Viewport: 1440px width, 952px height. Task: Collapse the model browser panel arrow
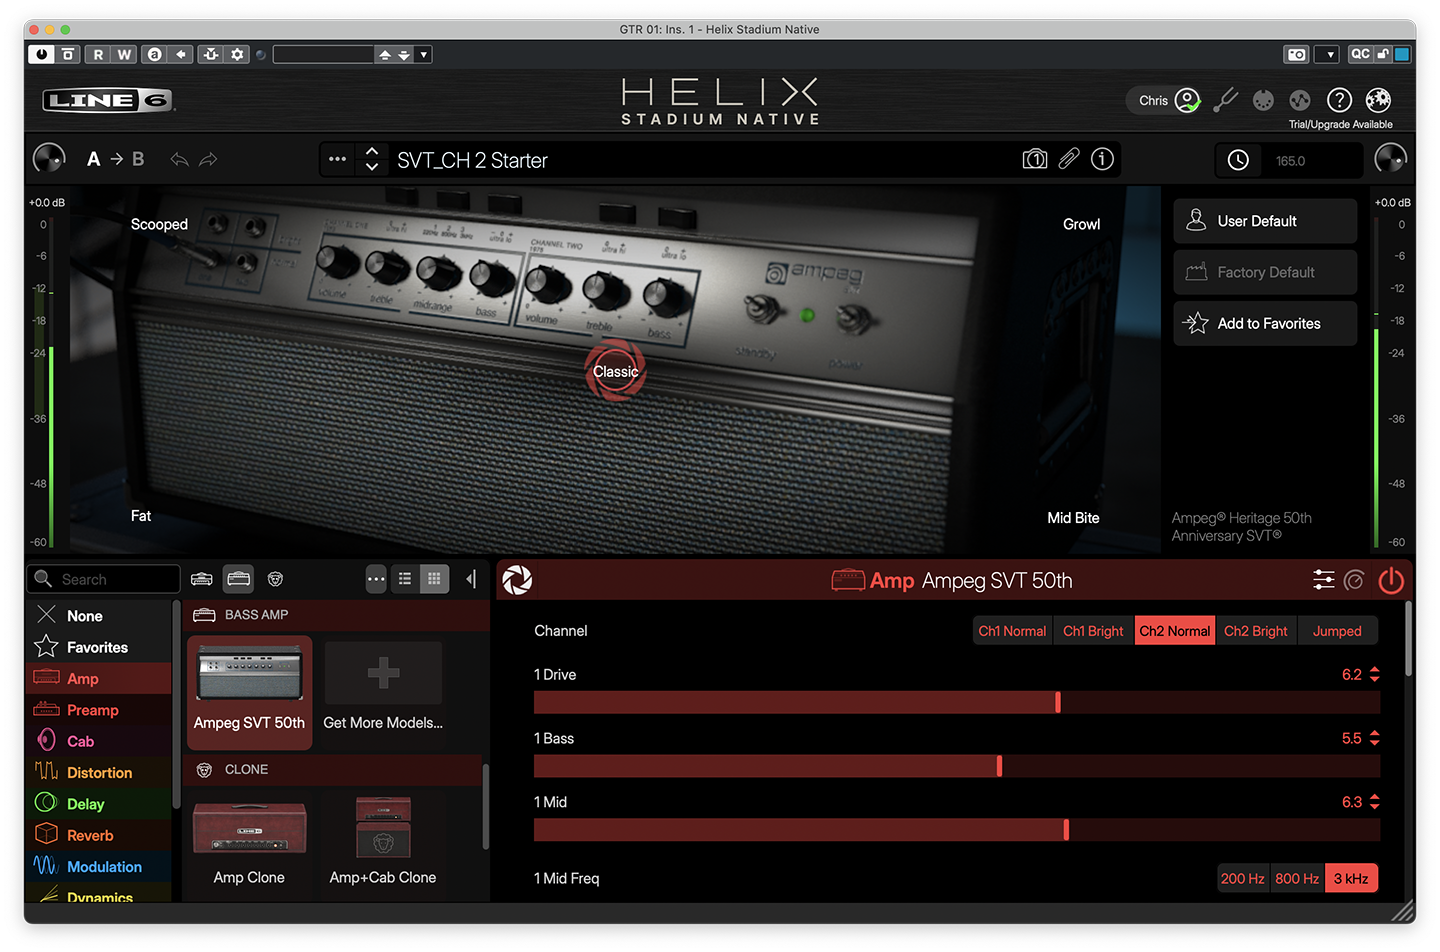[471, 579]
